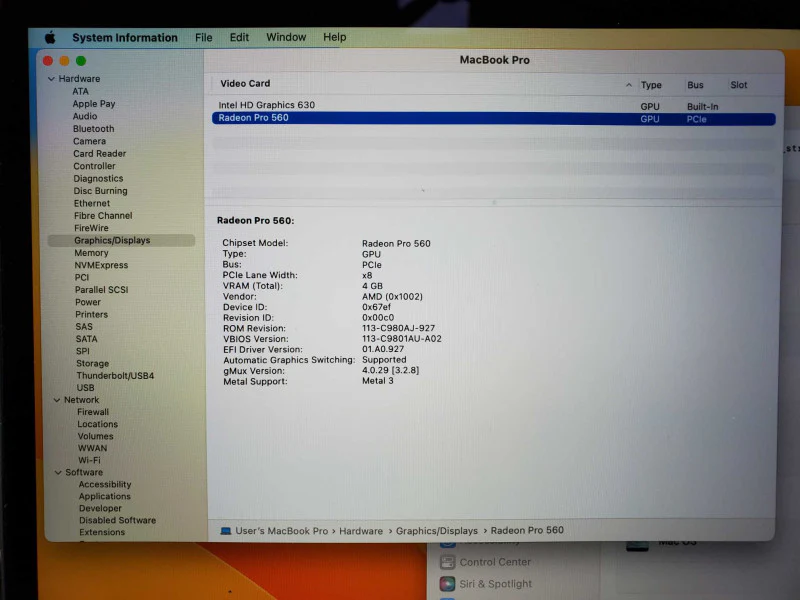Select Memory in the sidebar
The height and width of the screenshot is (600, 800).
point(91,253)
